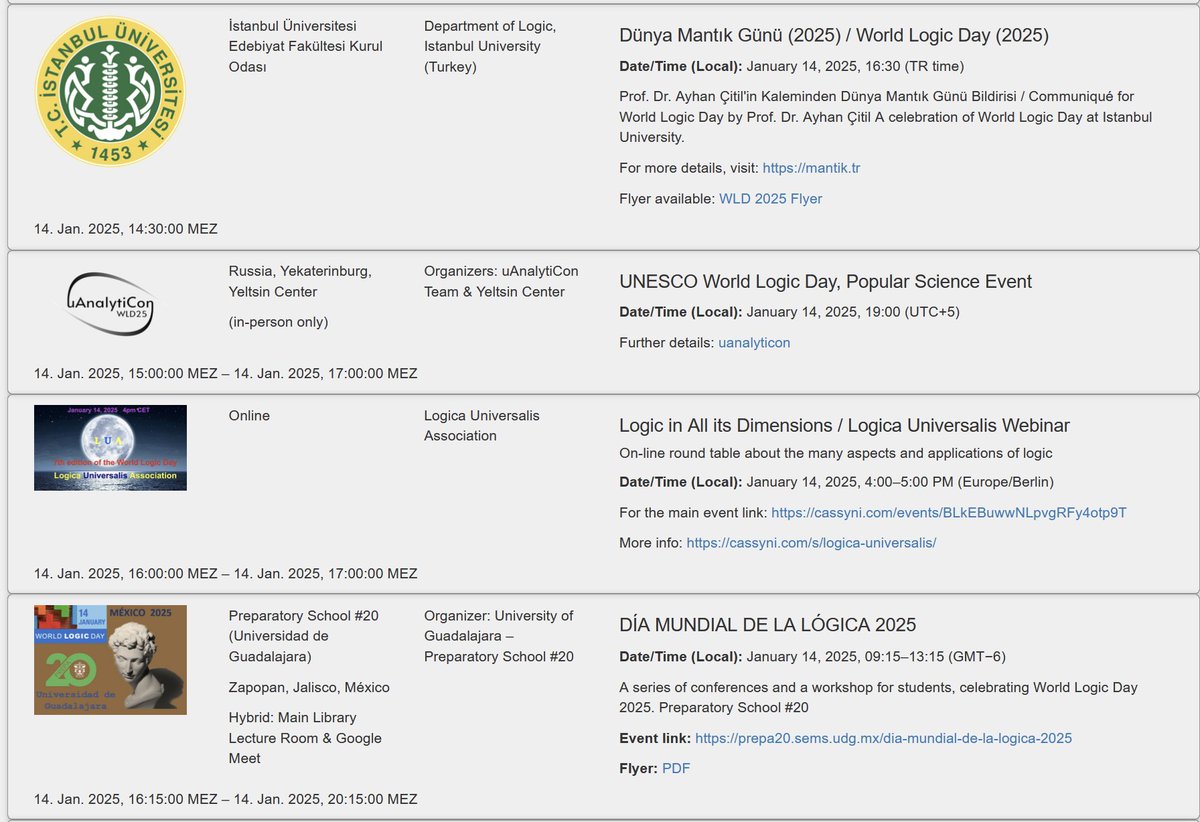Click the 4:00–5:00 PM (Europe/Berlin) date line
Viewport: 1200px width, 822px height.
point(837,482)
